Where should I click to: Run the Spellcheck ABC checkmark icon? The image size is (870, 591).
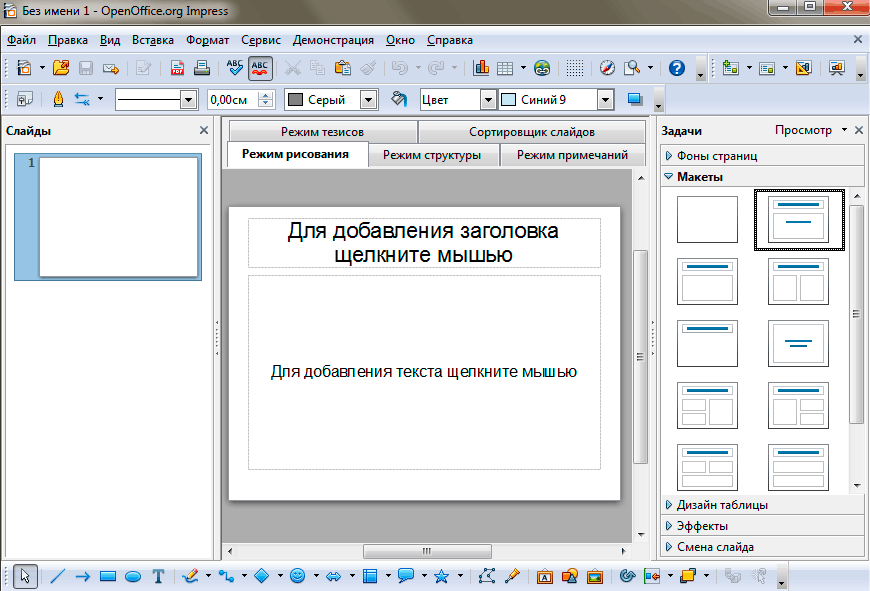tap(235, 68)
